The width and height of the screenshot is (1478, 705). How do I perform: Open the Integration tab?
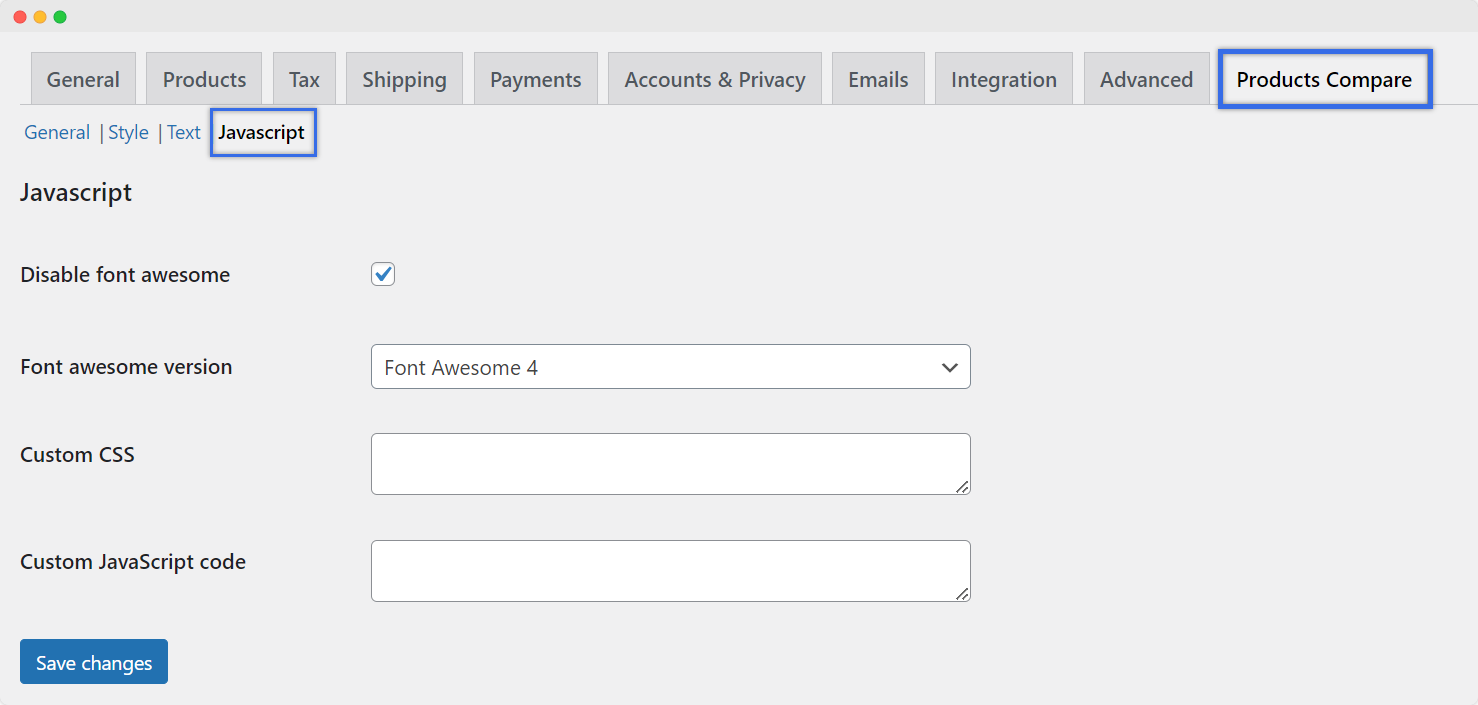point(1003,80)
